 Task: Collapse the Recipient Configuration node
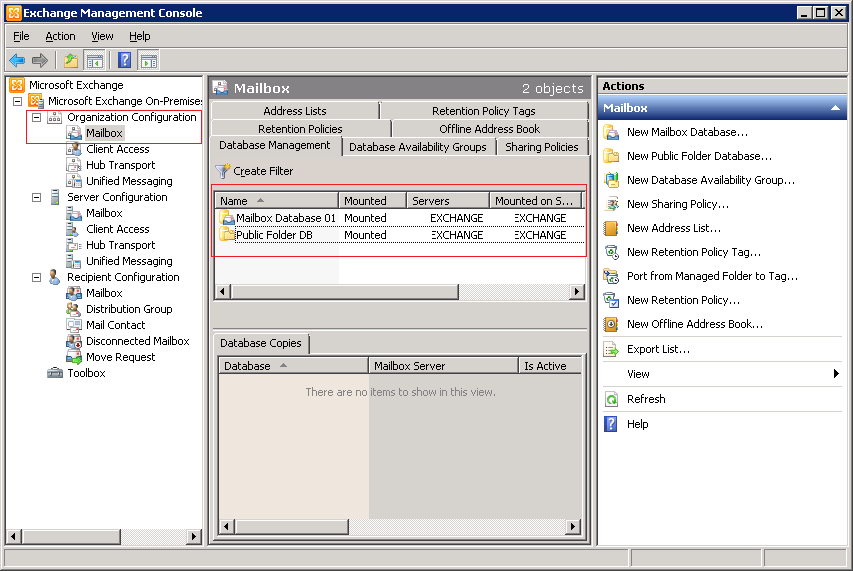tap(36, 277)
